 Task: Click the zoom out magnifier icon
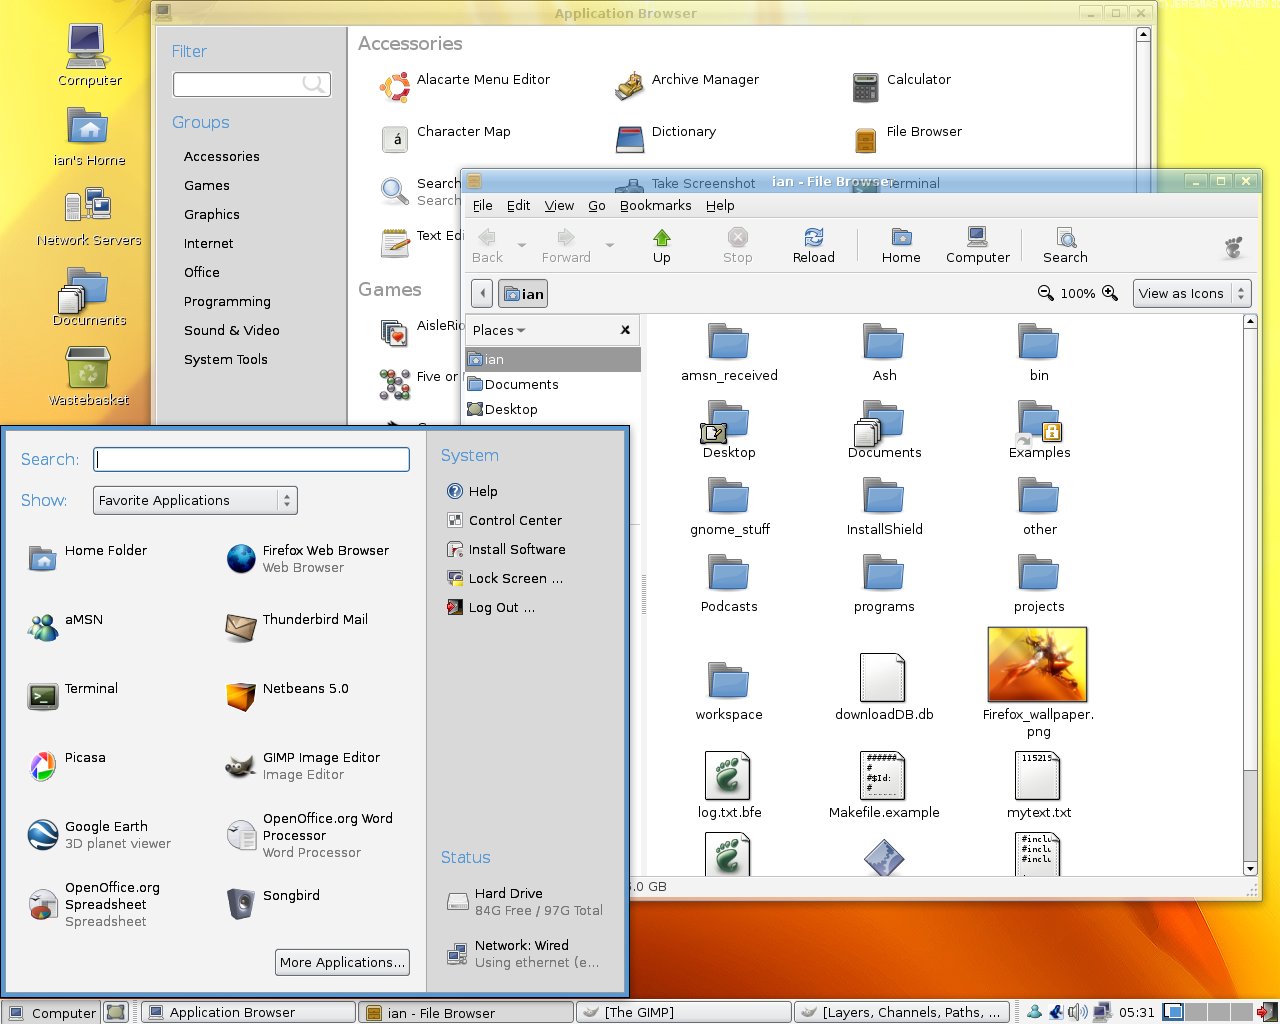click(1045, 293)
